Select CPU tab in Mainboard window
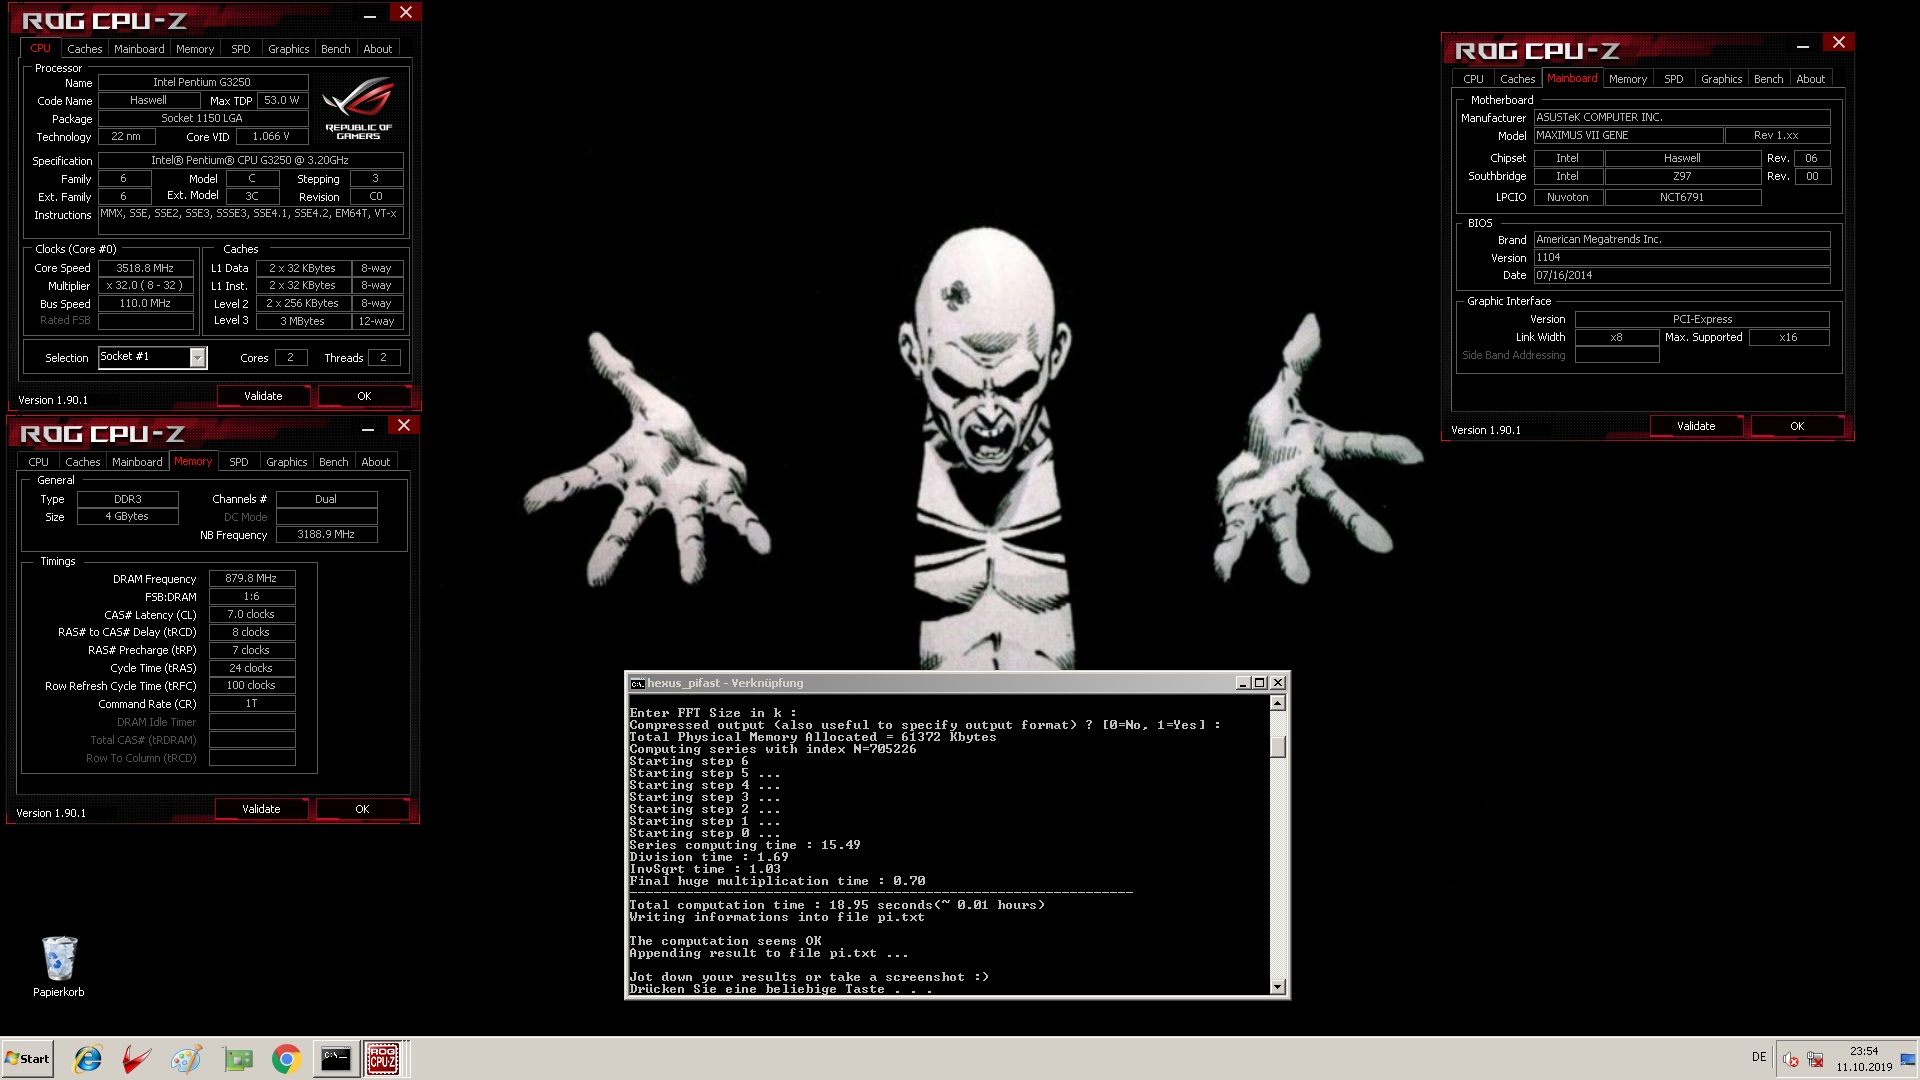The height and width of the screenshot is (1080, 1920). (1474, 79)
